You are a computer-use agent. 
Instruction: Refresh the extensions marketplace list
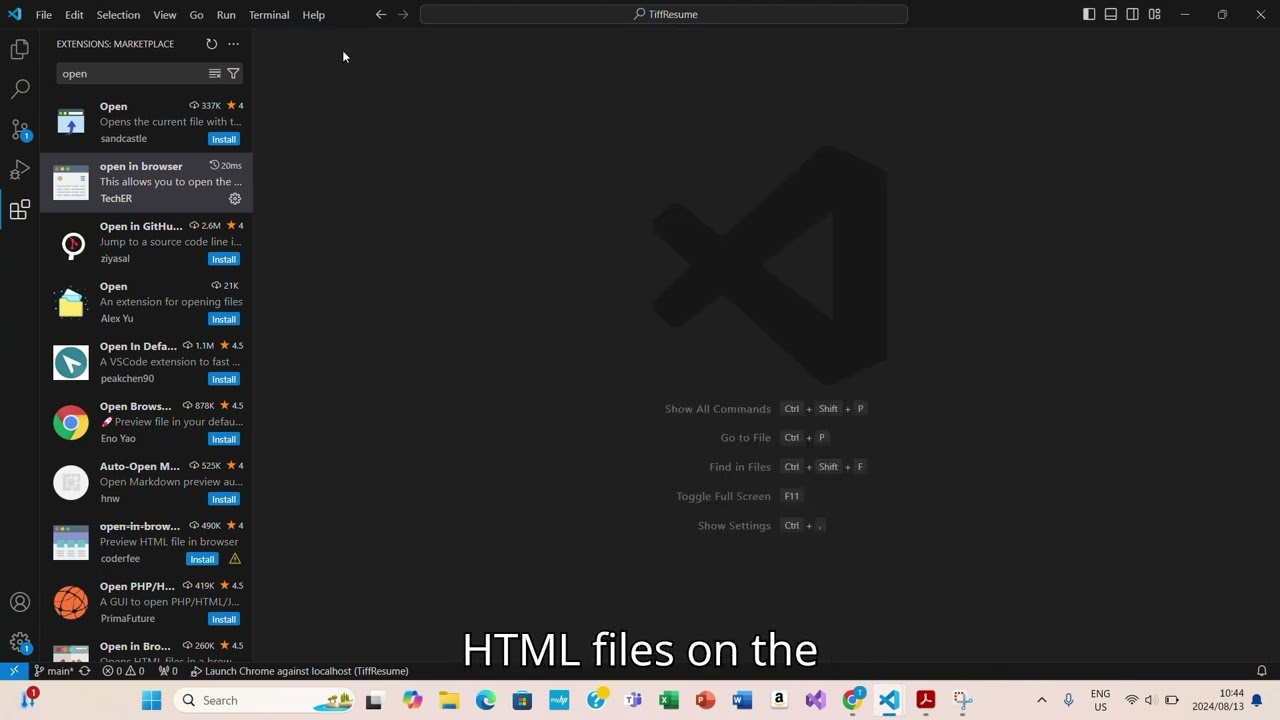[x=211, y=44]
